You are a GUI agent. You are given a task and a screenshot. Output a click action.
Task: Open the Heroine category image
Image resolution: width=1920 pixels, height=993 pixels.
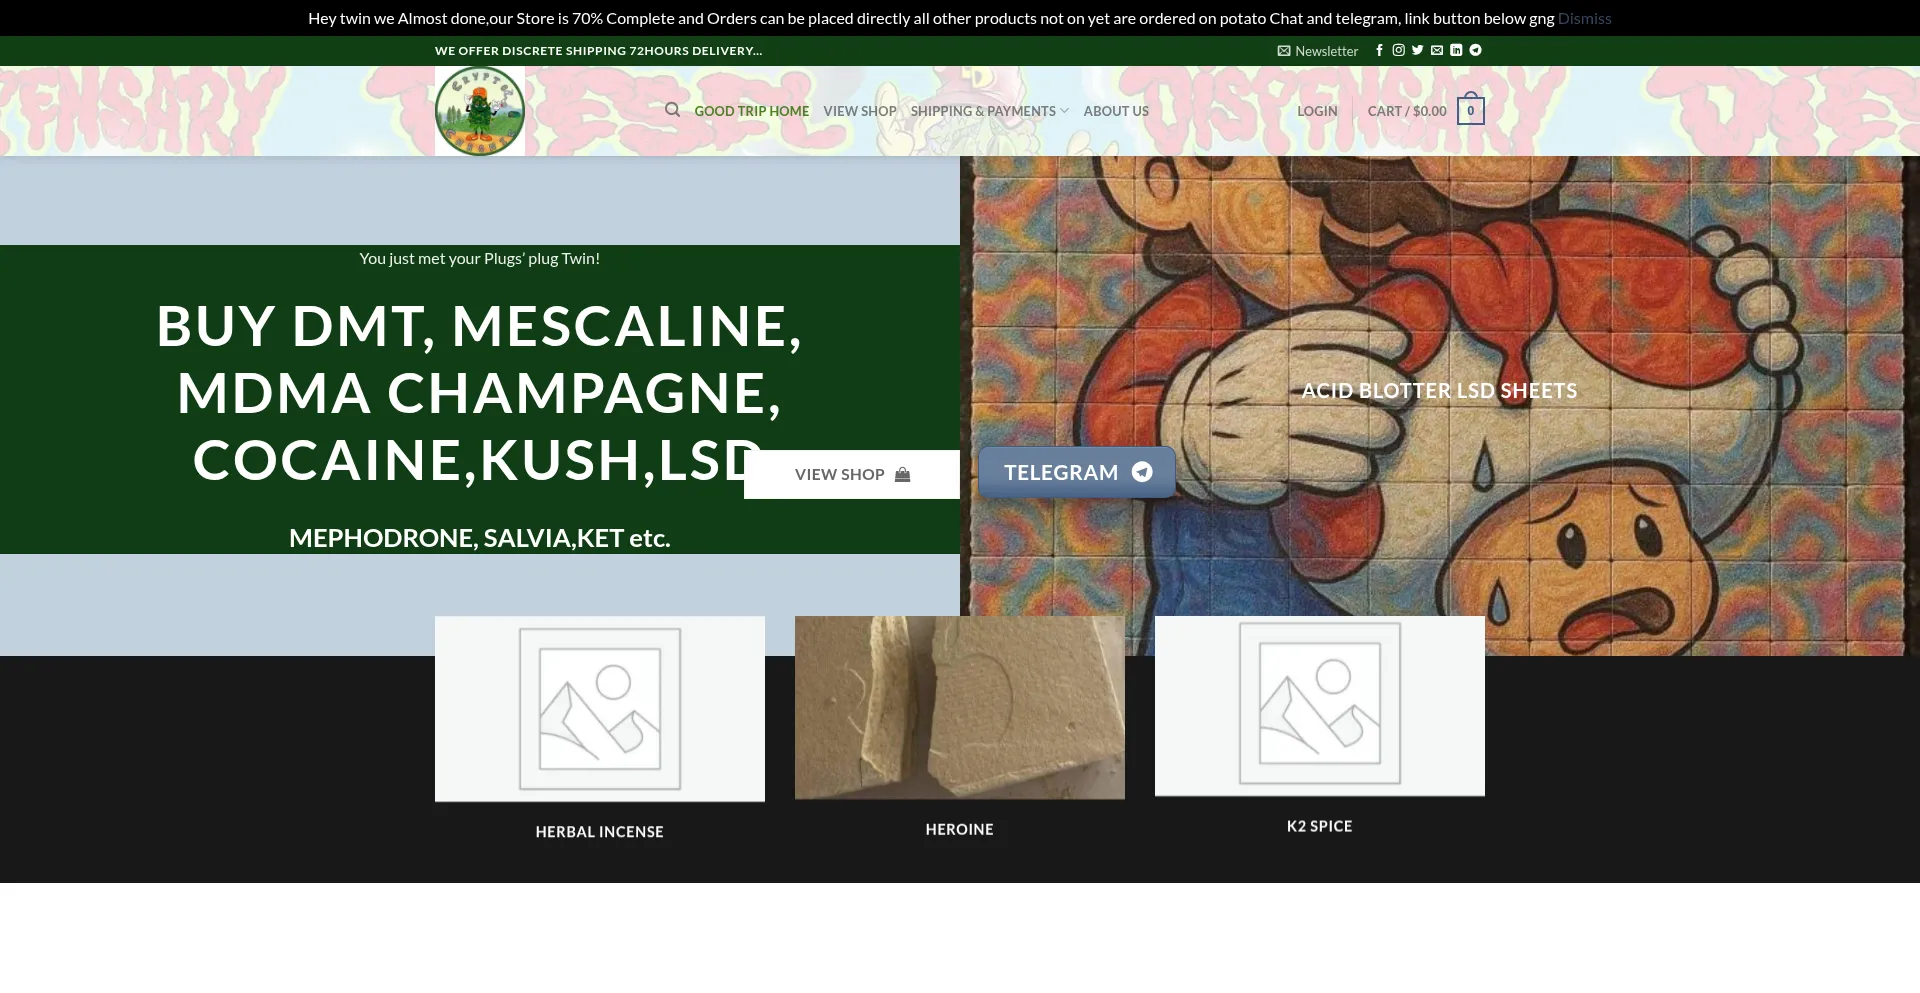tap(960, 708)
